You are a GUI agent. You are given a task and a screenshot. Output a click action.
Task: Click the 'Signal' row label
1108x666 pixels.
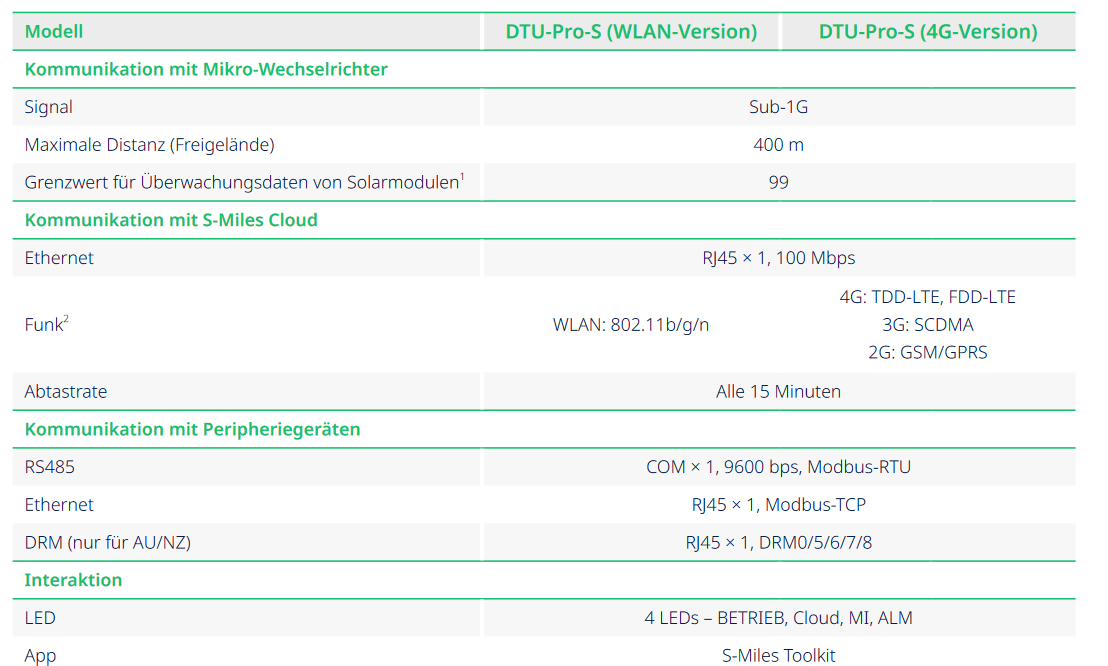(49, 107)
